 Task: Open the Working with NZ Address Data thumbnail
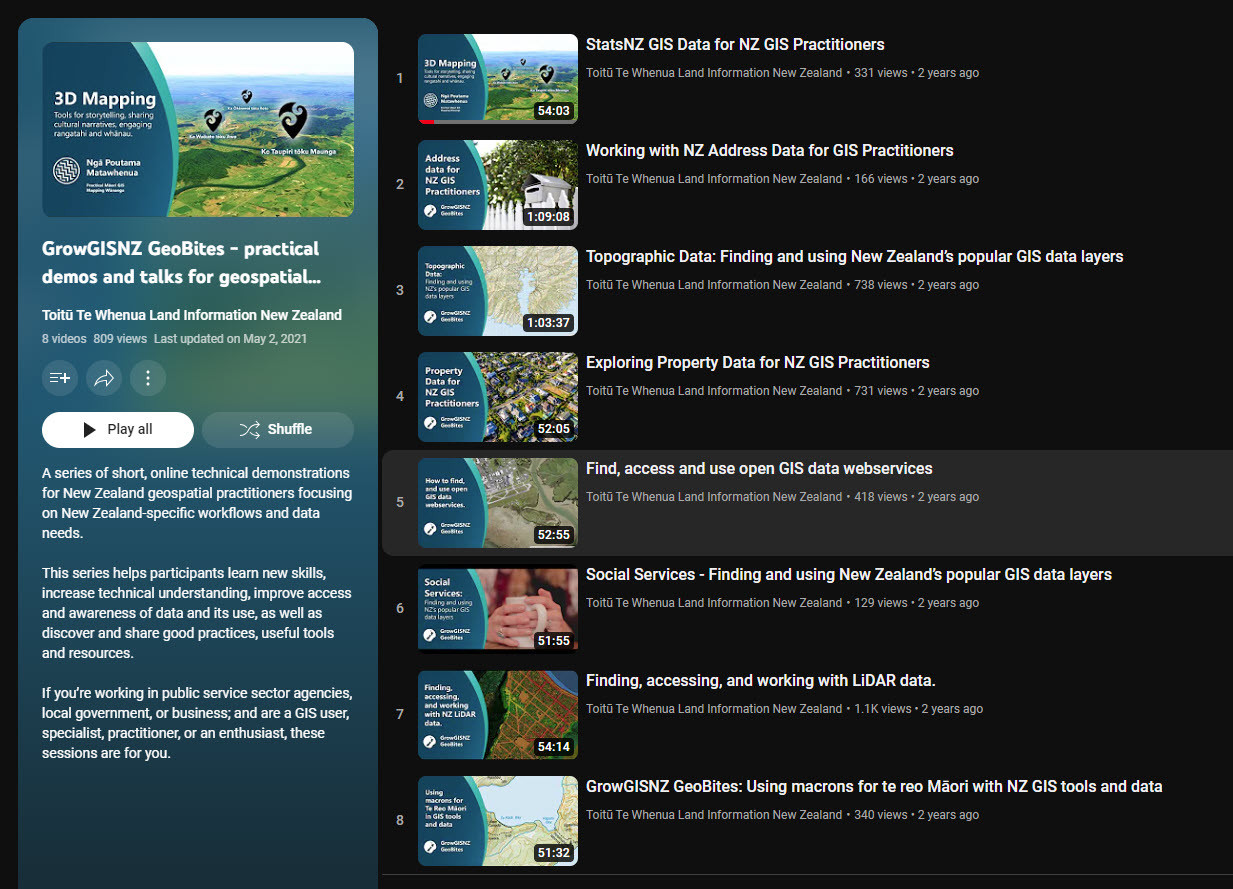pos(498,185)
